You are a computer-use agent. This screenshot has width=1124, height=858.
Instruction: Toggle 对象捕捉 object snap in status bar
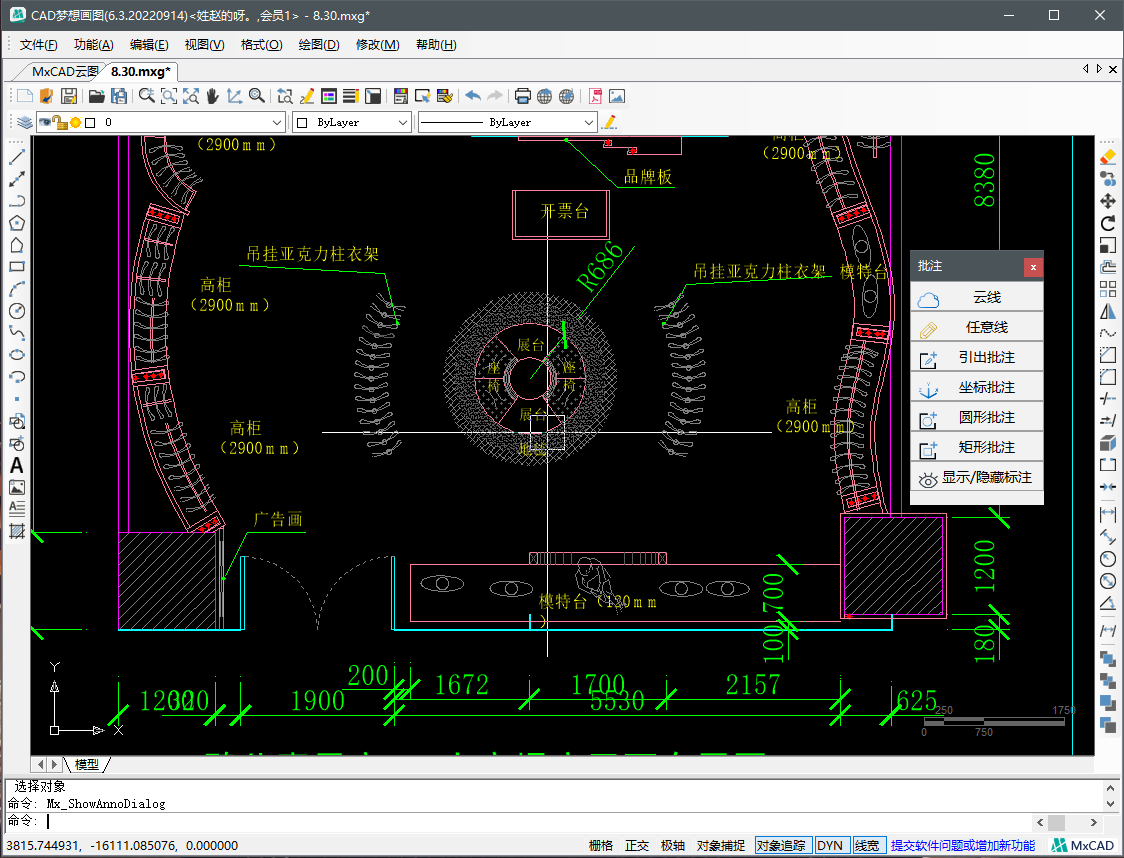coord(720,846)
